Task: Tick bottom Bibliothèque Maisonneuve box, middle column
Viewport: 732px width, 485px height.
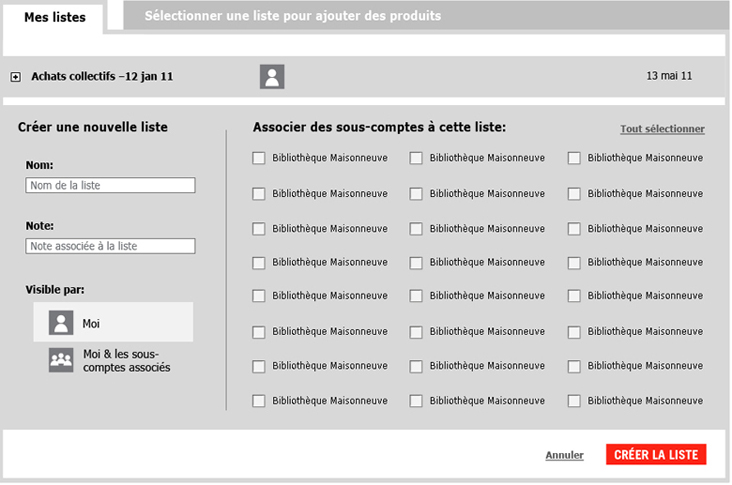Action: pos(416,401)
